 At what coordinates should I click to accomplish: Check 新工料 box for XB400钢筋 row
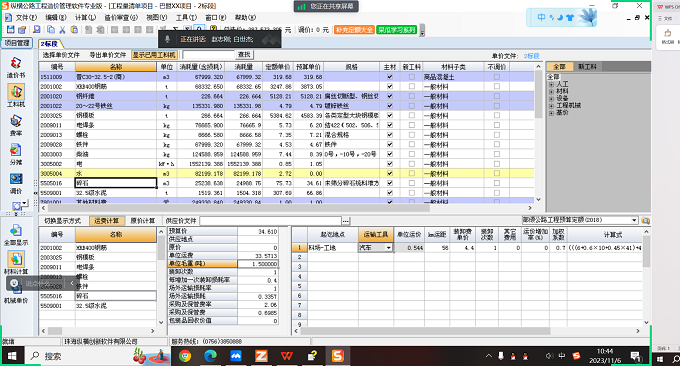tap(412, 86)
